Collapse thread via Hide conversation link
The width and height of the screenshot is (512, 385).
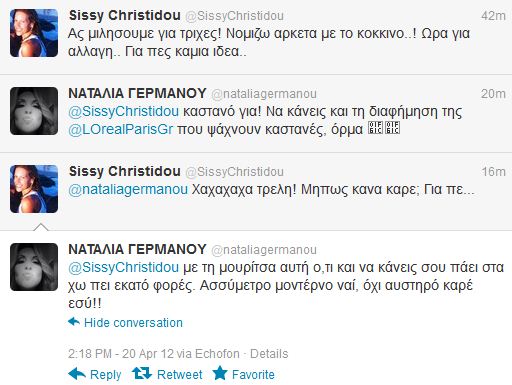[x=133, y=323]
